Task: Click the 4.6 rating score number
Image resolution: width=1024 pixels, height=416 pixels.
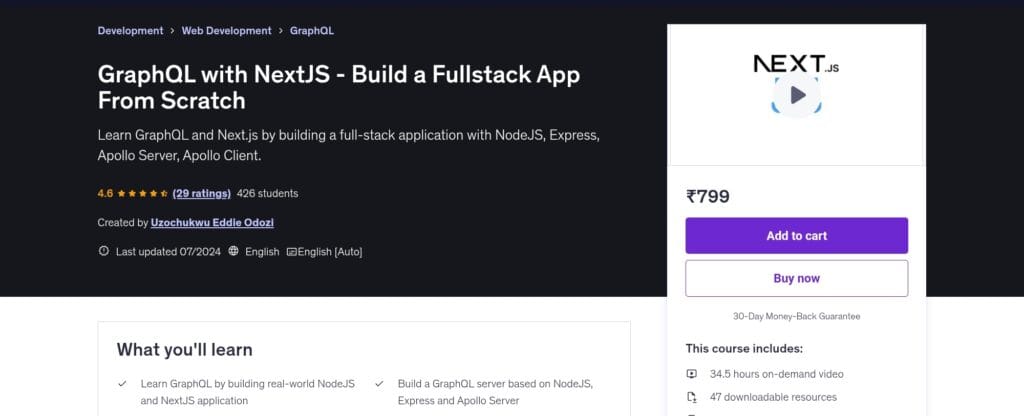Action: pyautogui.click(x=105, y=193)
